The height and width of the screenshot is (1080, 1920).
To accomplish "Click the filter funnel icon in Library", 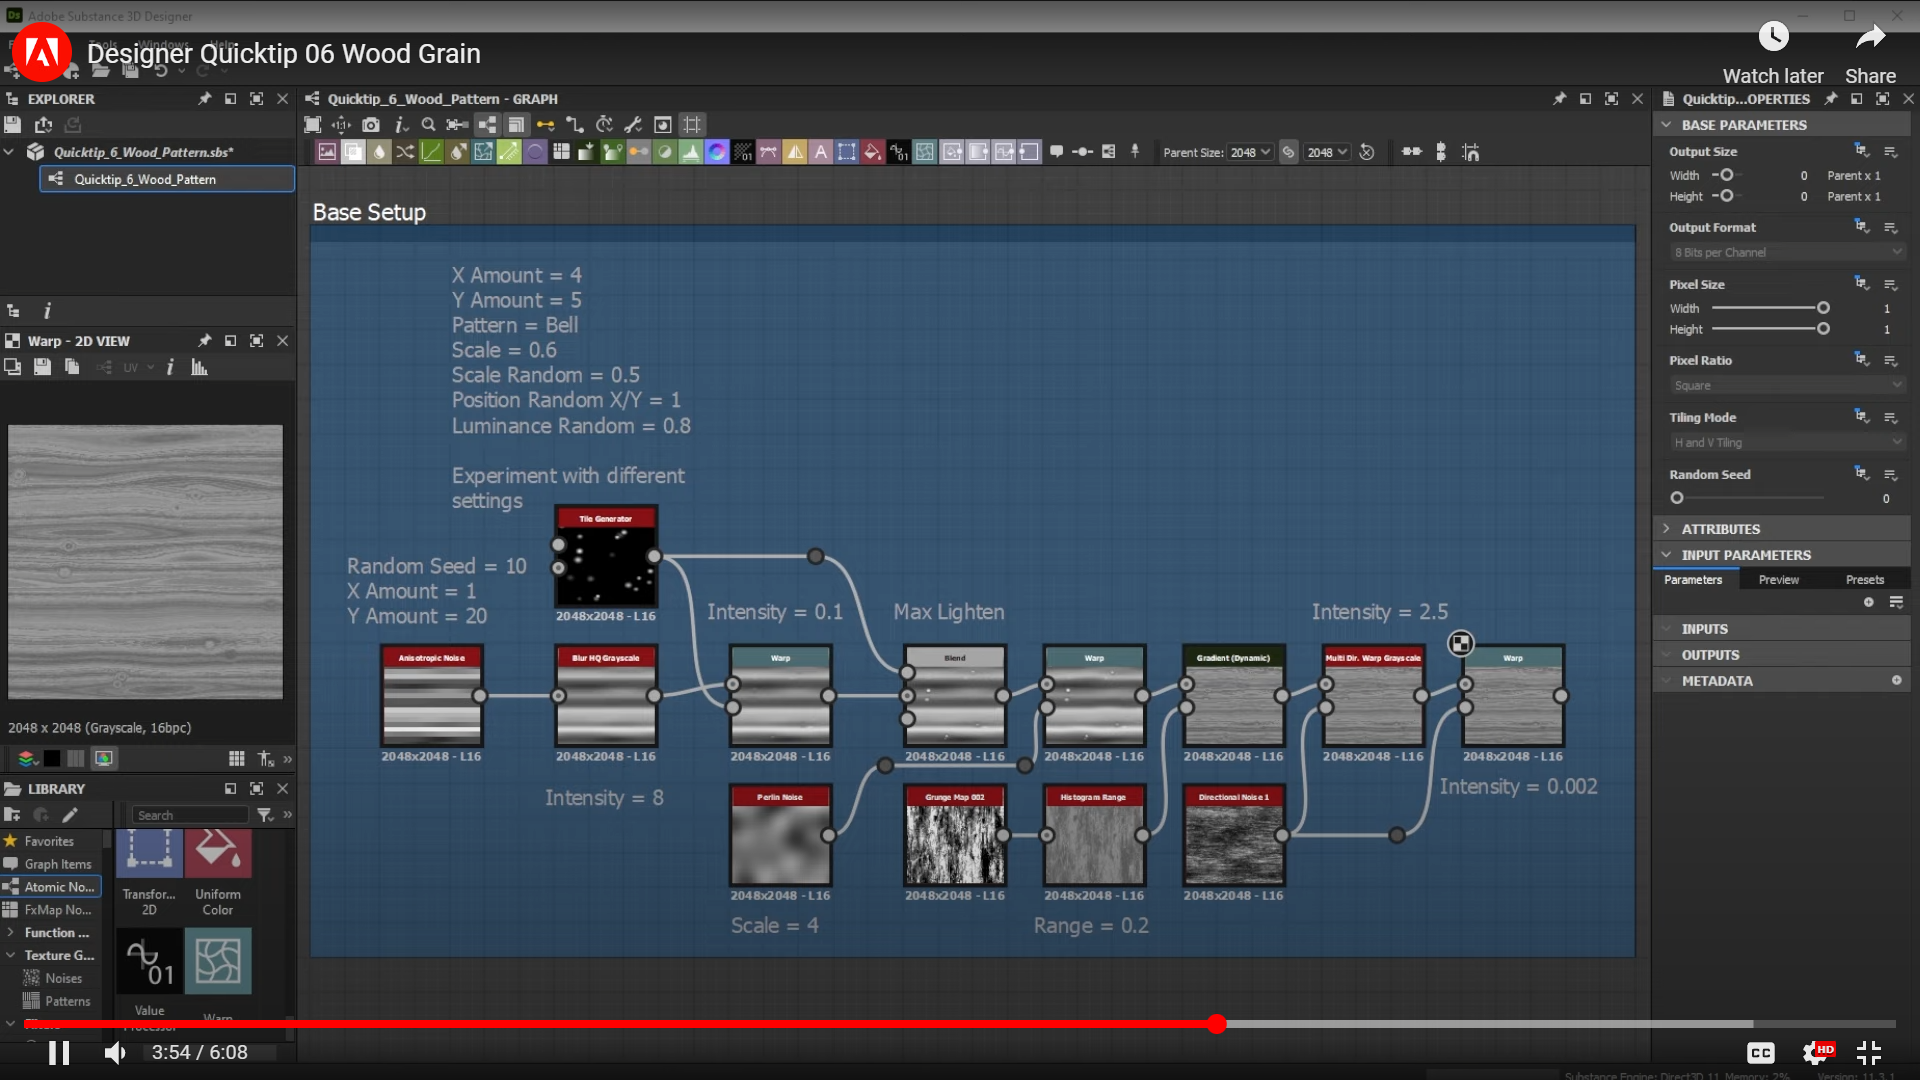I will [265, 815].
